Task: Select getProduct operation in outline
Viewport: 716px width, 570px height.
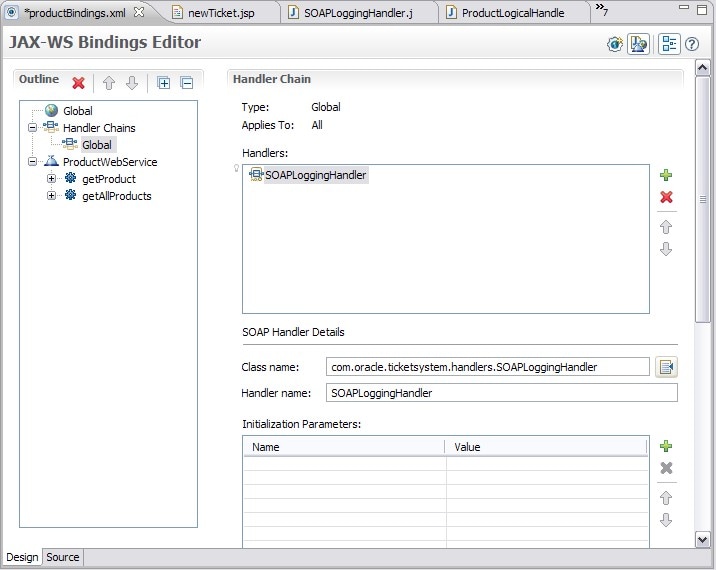Action: 109,179
